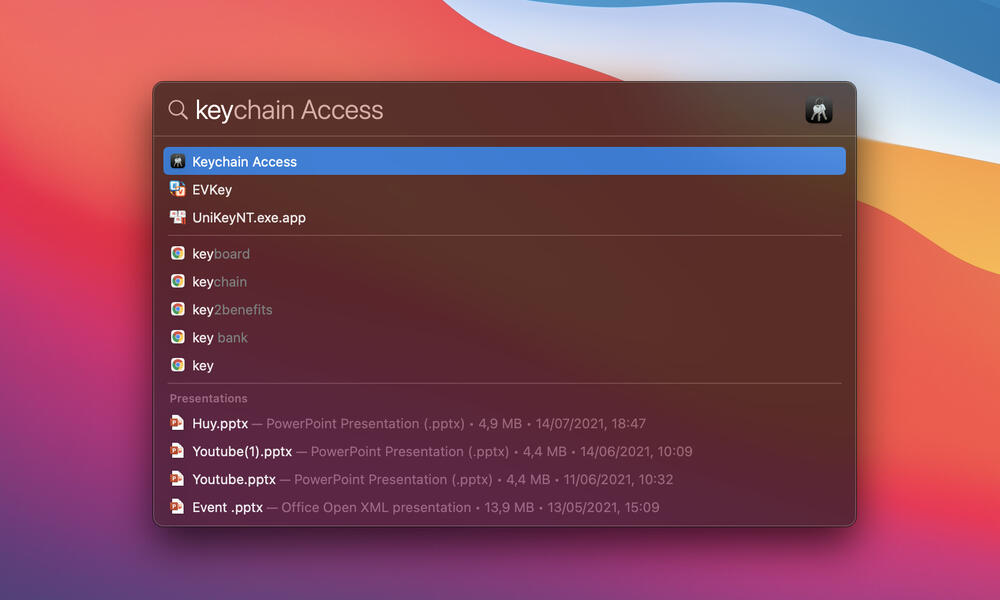
Task: Click the Keychain Access preview icon in search bar
Action: (x=819, y=110)
